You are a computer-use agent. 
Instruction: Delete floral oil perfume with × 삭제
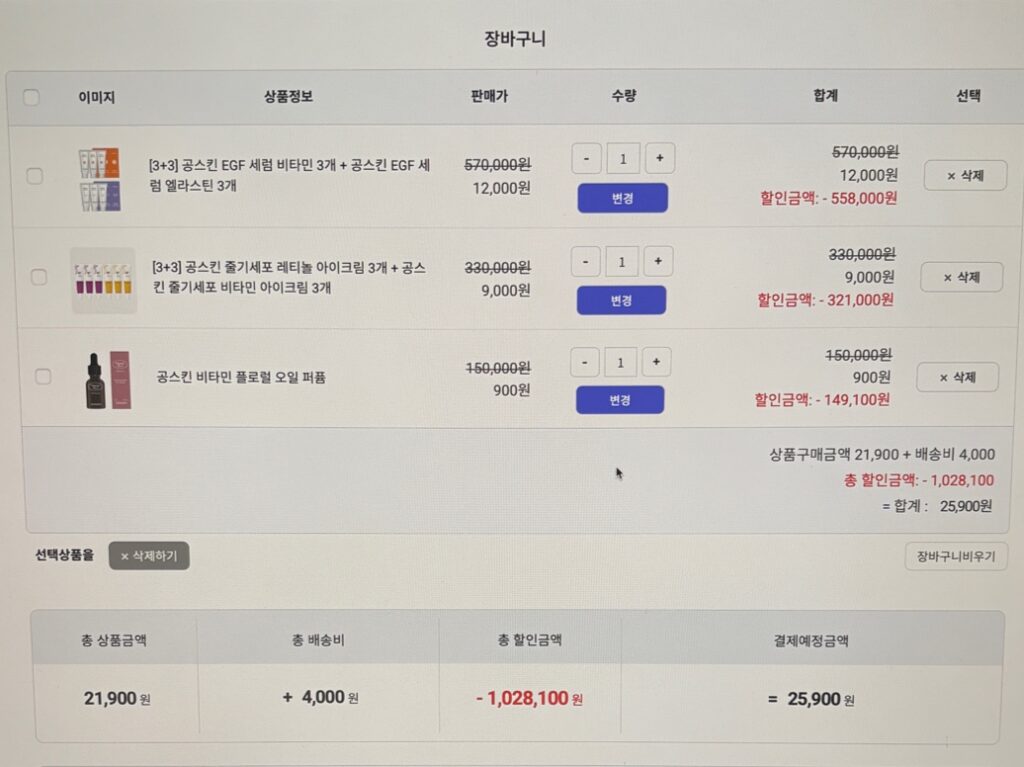[957, 377]
